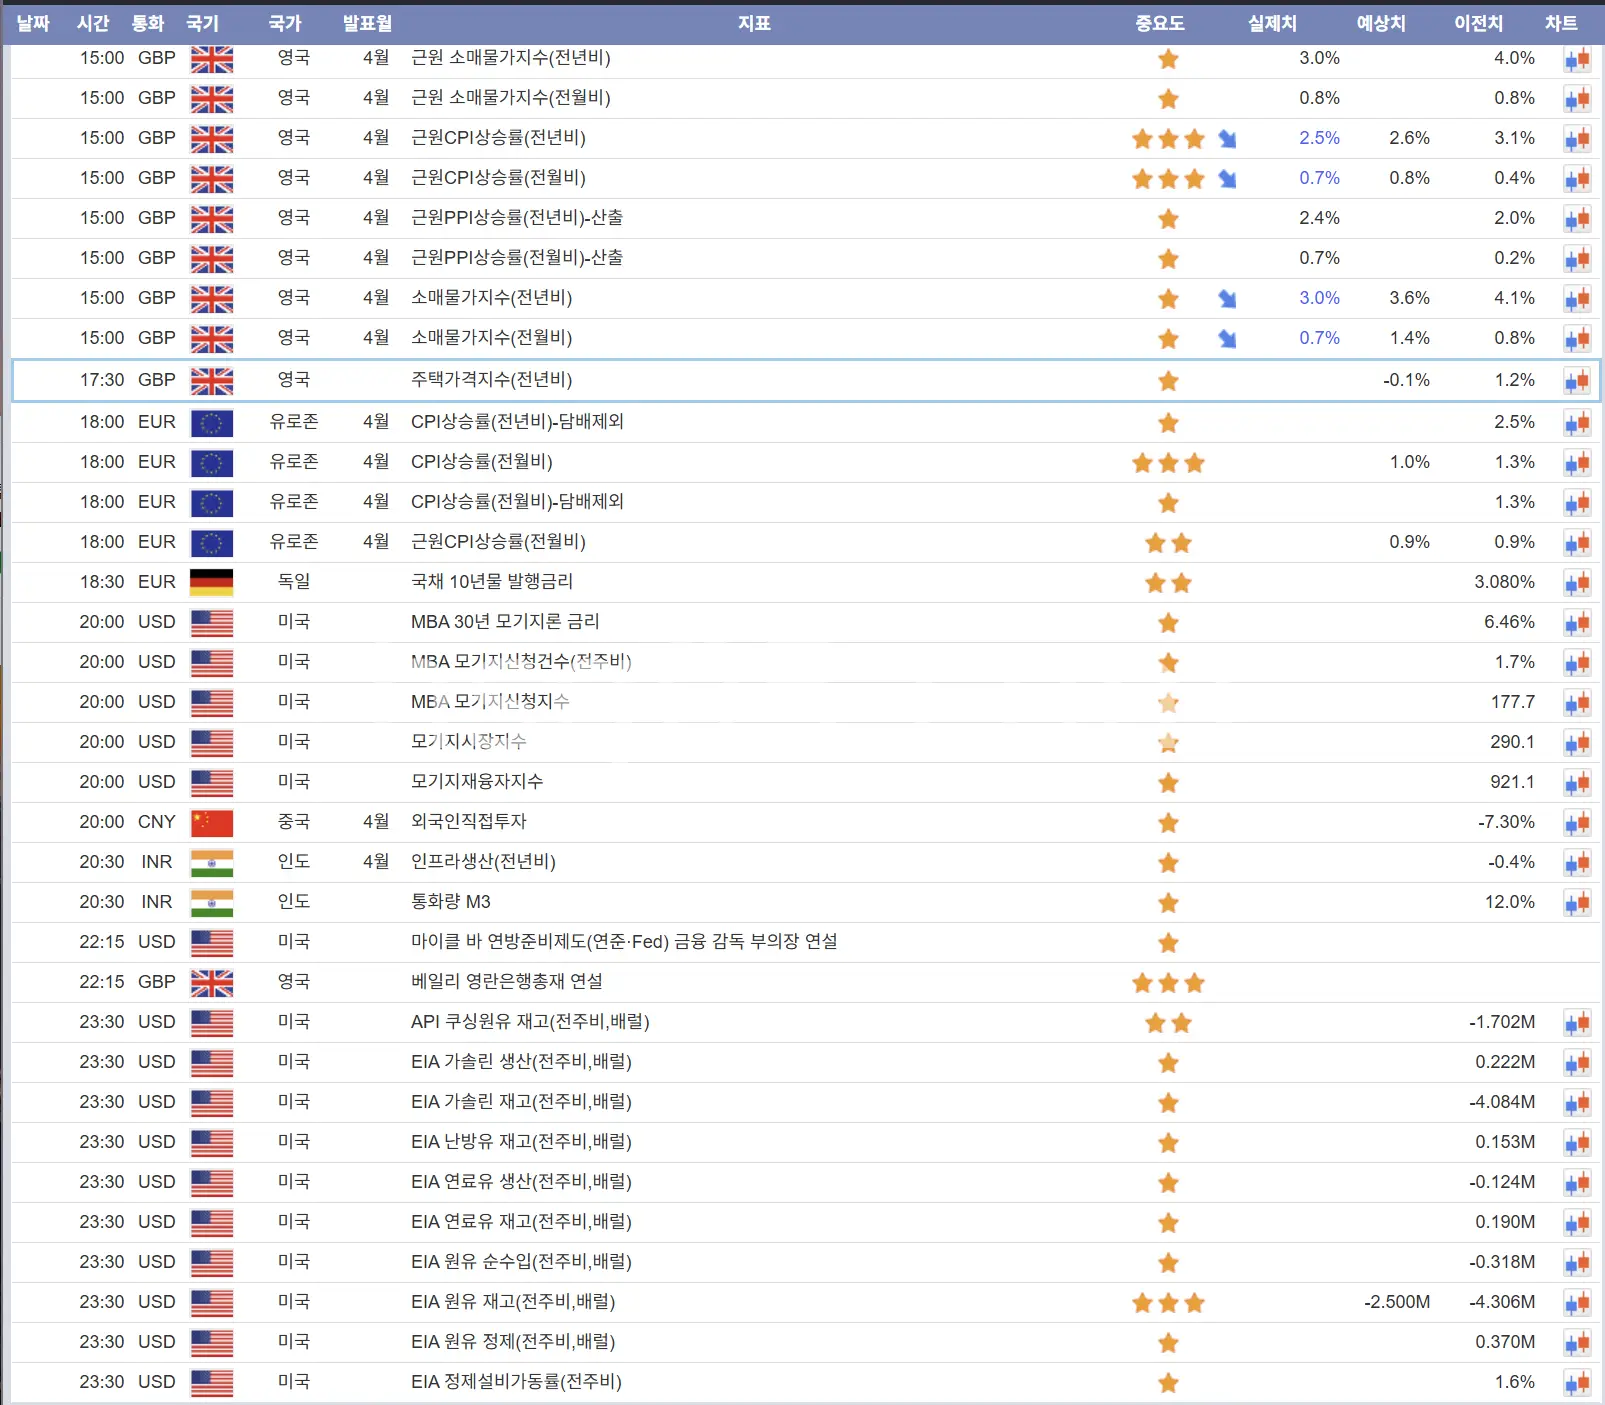1605x1405 pixels.
Task: Sort by the 중요도 column header
Action: pos(1160,23)
